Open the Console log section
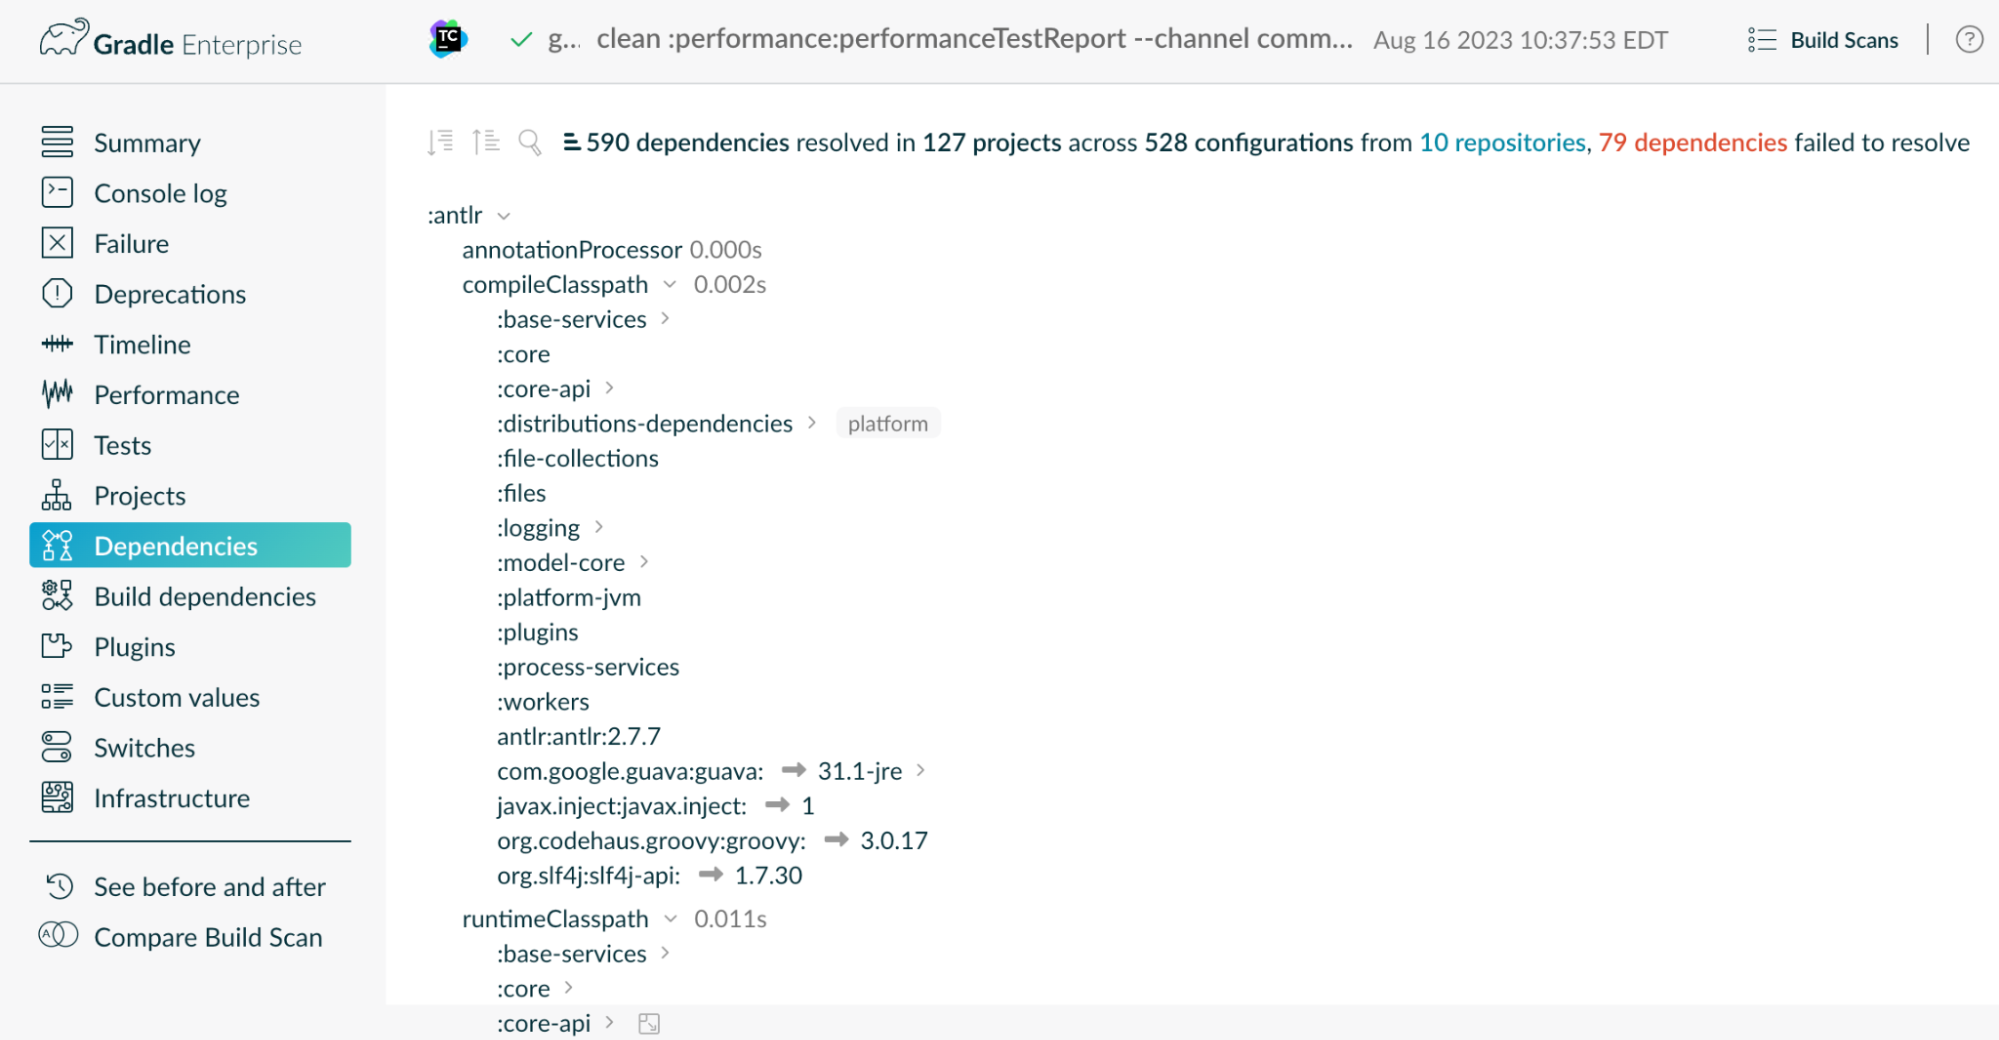Viewport: 1999px width, 1040px height. (x=161, y=192)
